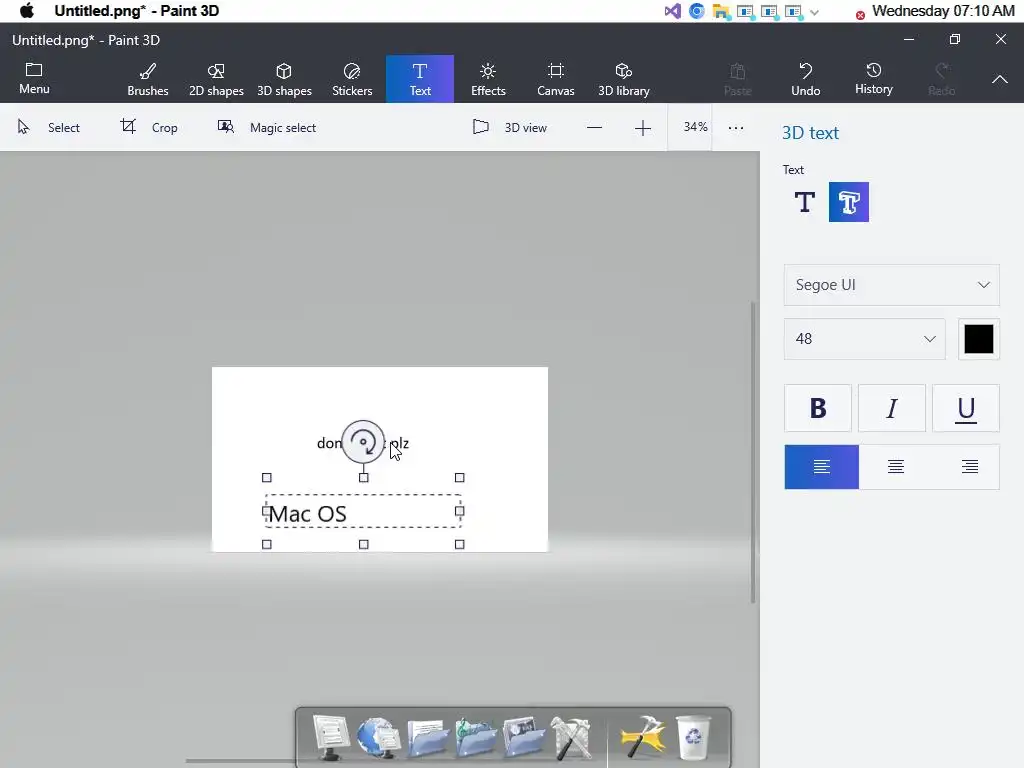The height and width of the screenshot is (768, 1024).
Task: Toggle 3D view
Action: pyautogui.click(x=509, y=127)
